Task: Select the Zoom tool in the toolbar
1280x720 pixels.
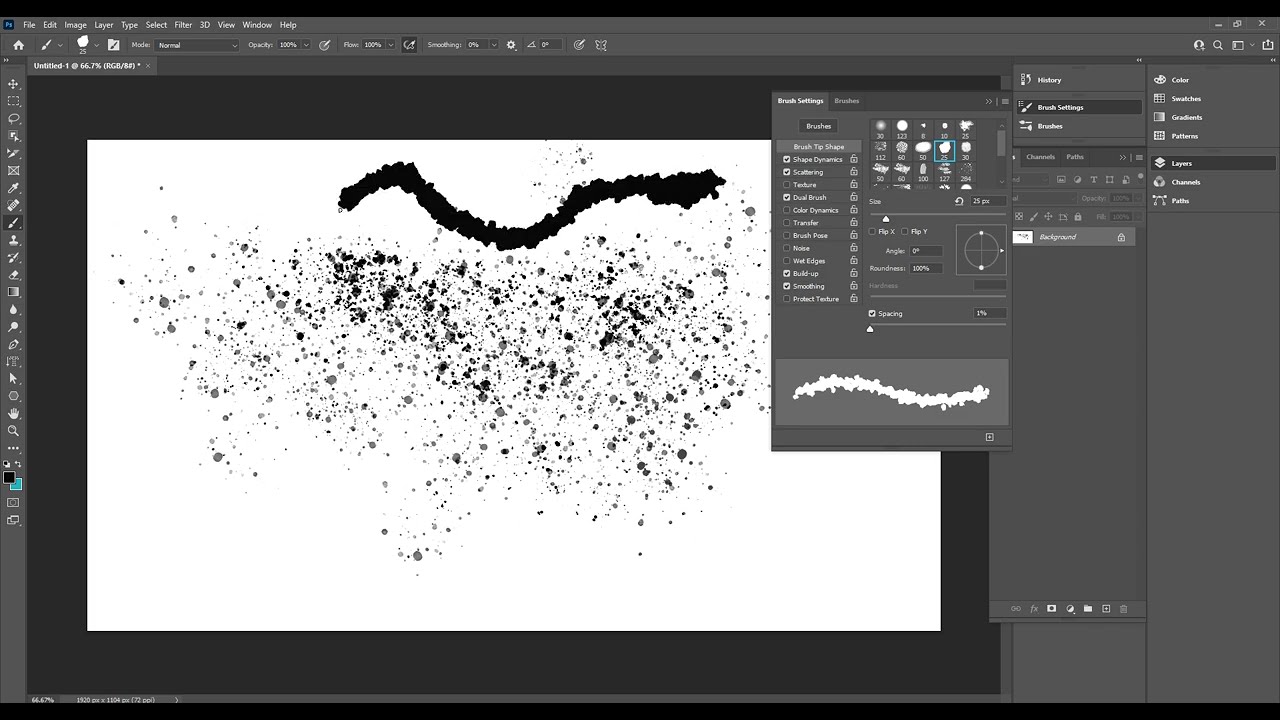Action: click(x=14, y=431)
